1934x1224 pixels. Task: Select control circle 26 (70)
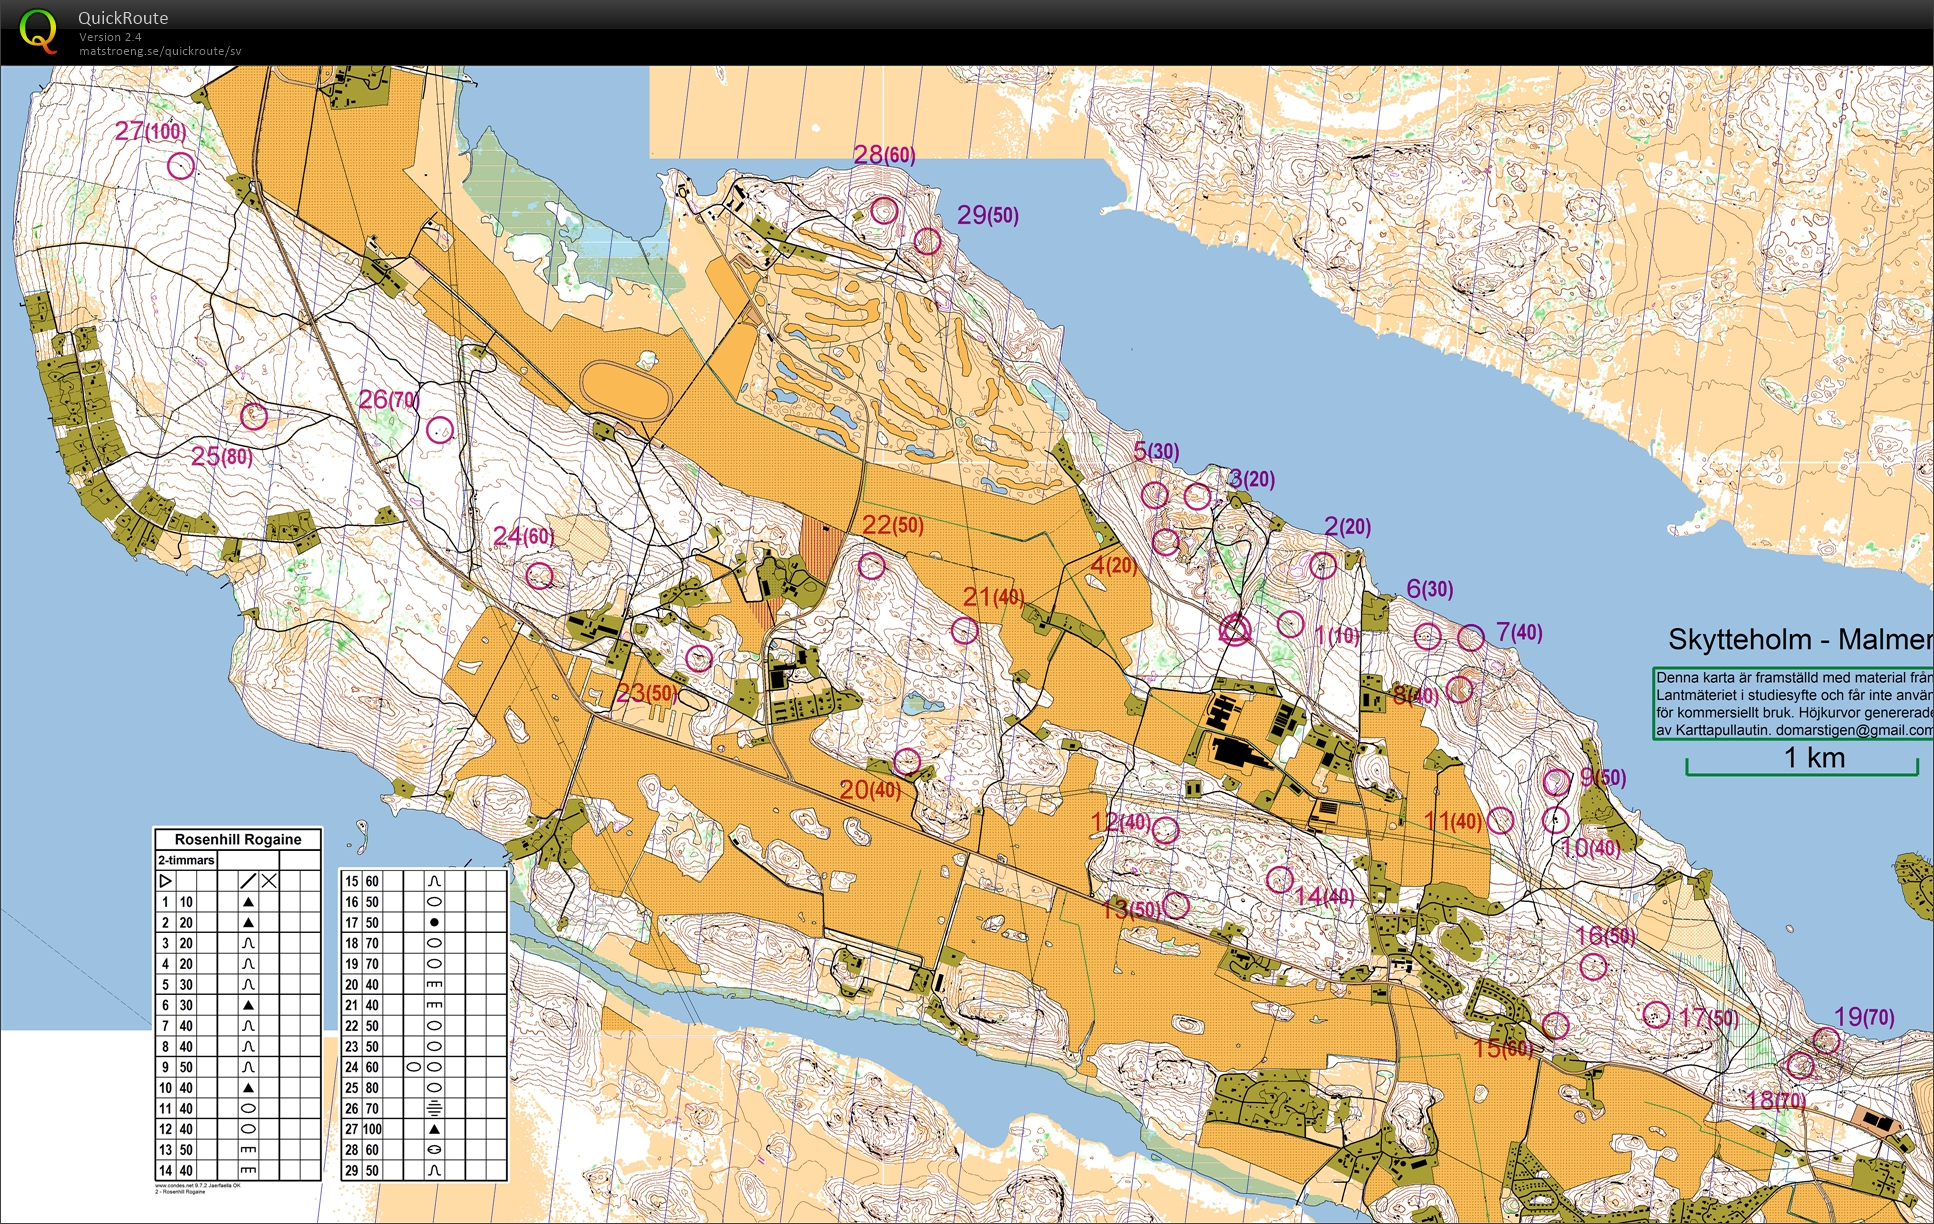tap(440, 430)
